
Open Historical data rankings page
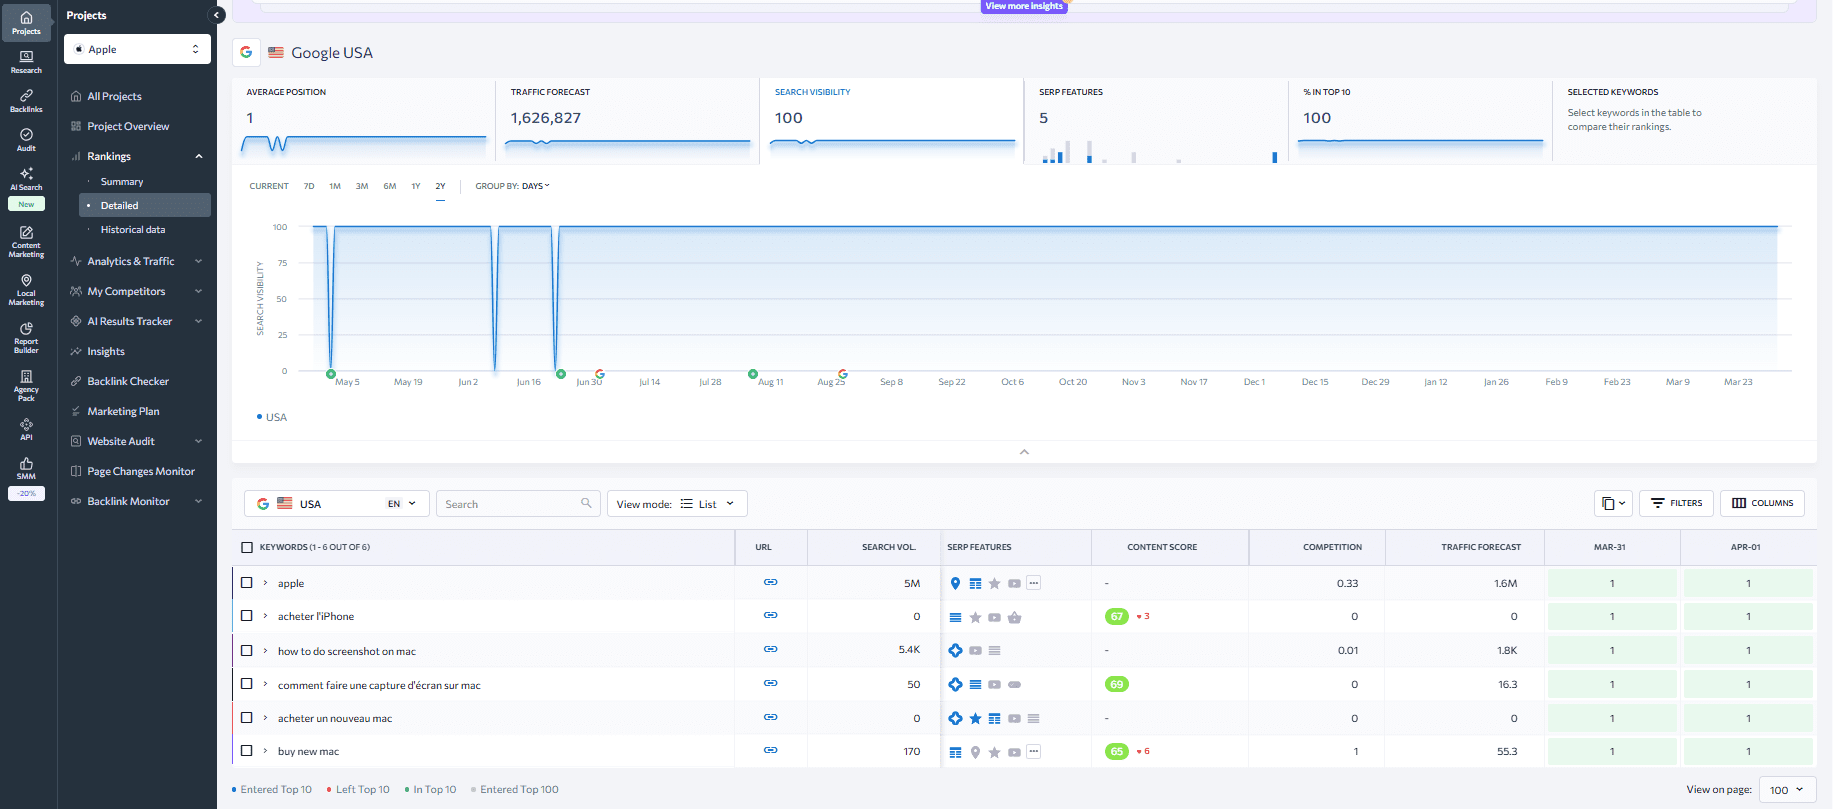click(x=133, y=230)
